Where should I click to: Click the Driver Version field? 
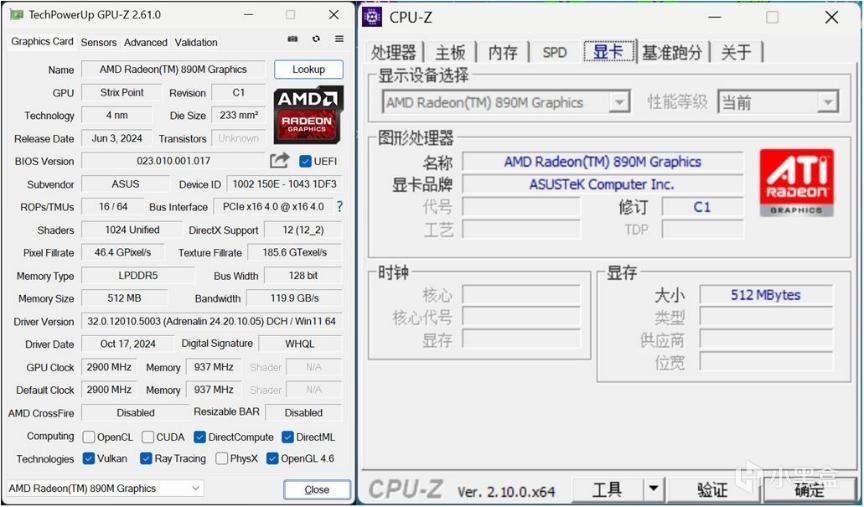pos(212,321)
